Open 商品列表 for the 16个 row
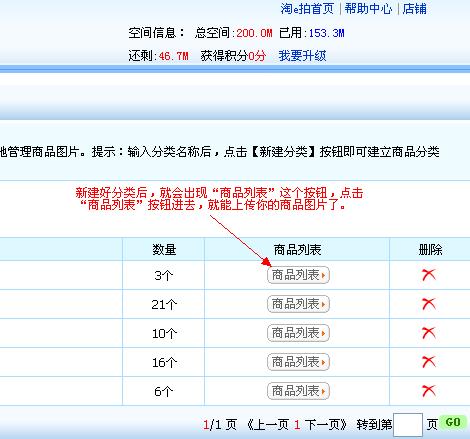Viewport: 470px width, 439px height. (x=298, y=362)
